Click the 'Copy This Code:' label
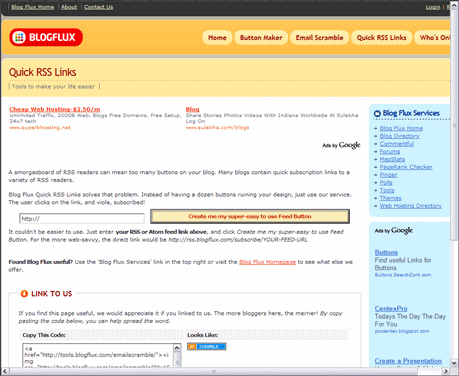 pyautogui.click(x=44, y=335)
